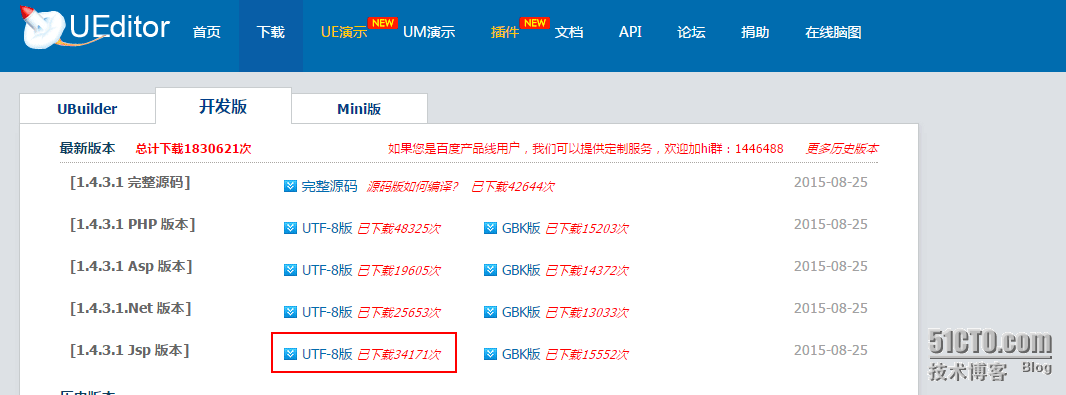Click the 总计下载1830621次 text
1066x395 pixels.
194,149
